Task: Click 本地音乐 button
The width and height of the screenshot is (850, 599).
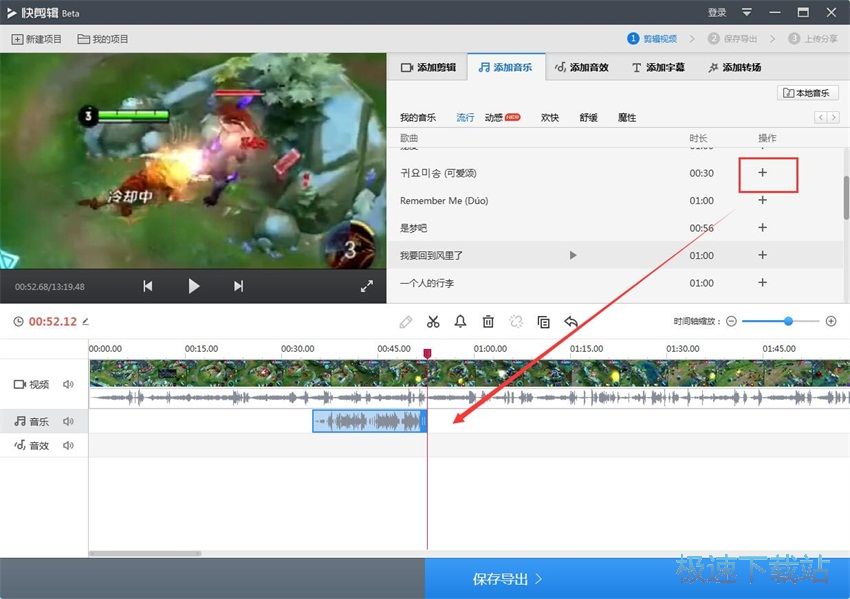Action: pyautogui.click(x=808, y=93)
